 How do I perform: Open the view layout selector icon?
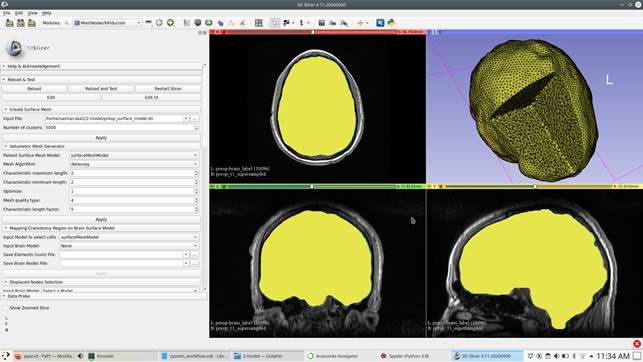(259, 23)
